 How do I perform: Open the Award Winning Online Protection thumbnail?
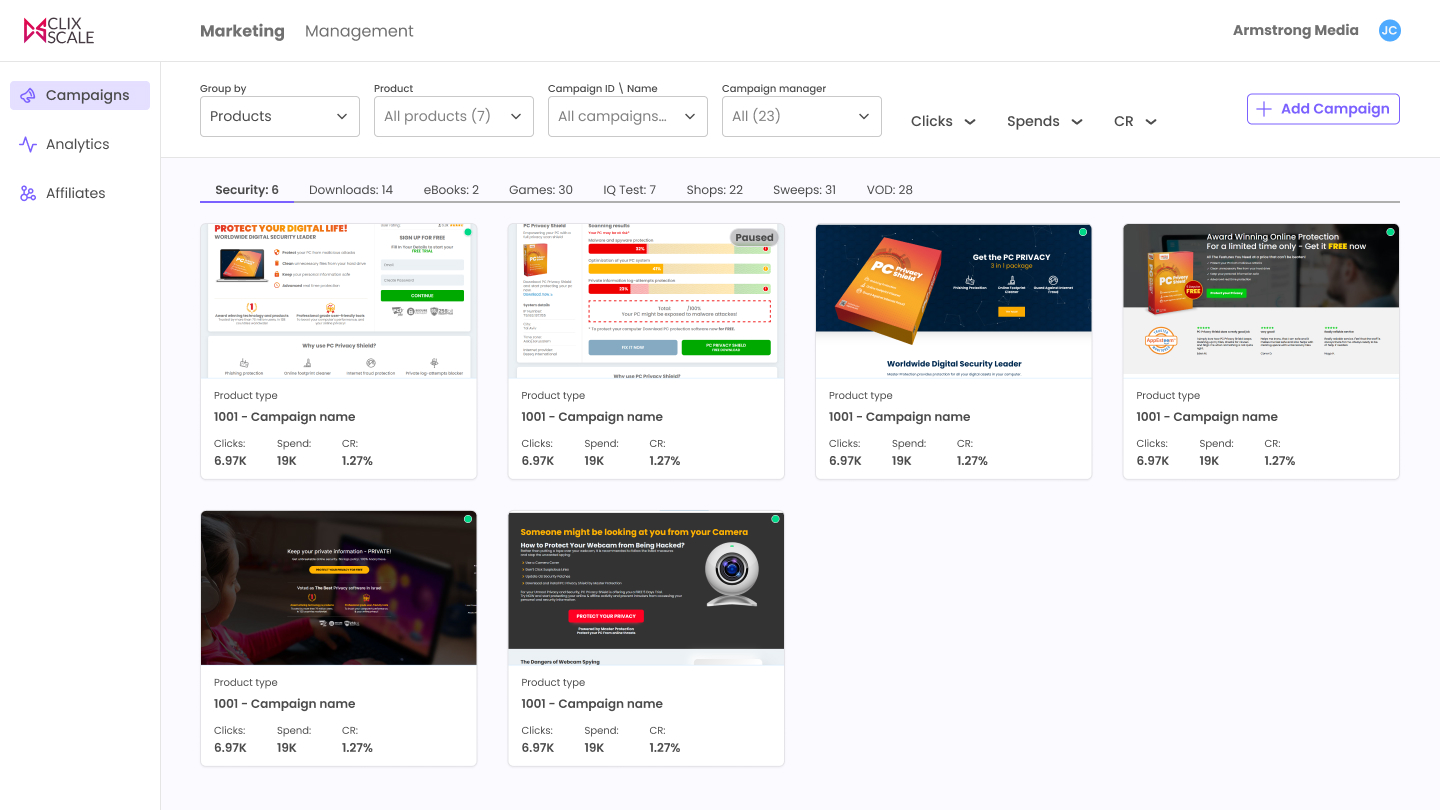pos(1261,301)
